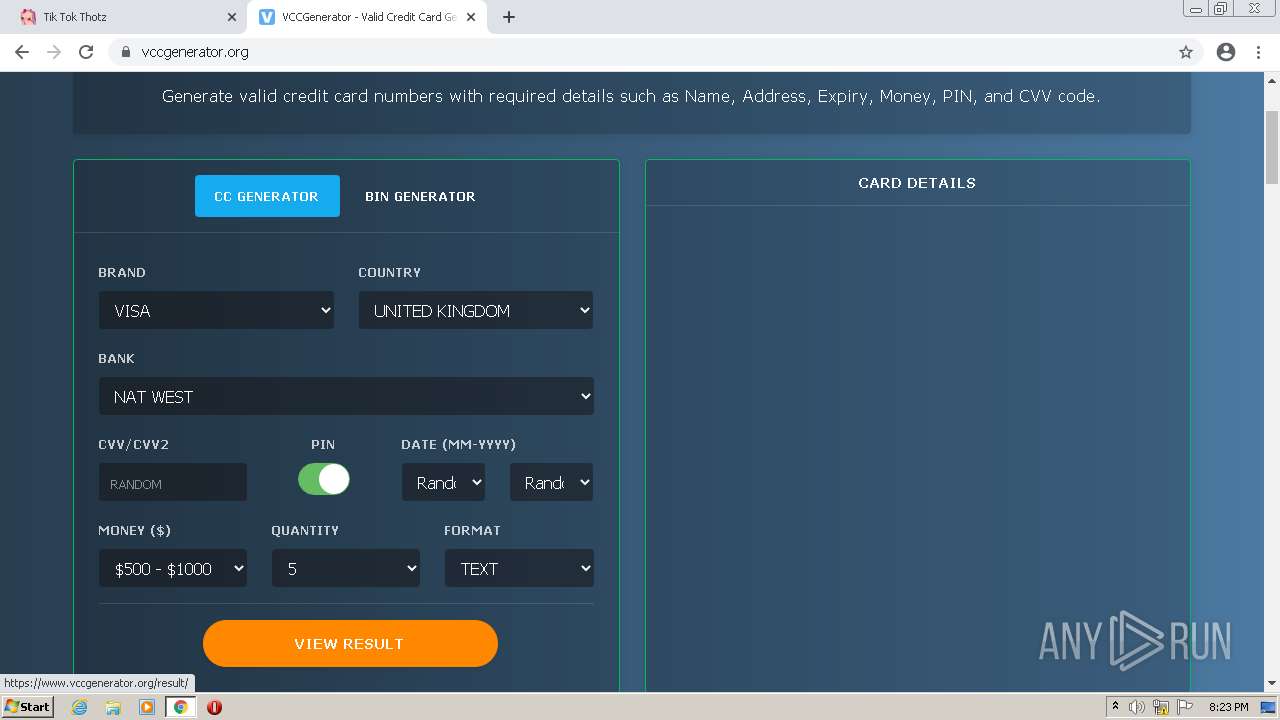This screenshot has height=720, width=1280.
Task: Open the file explorer taskbar icon
Action: point(113,707)
